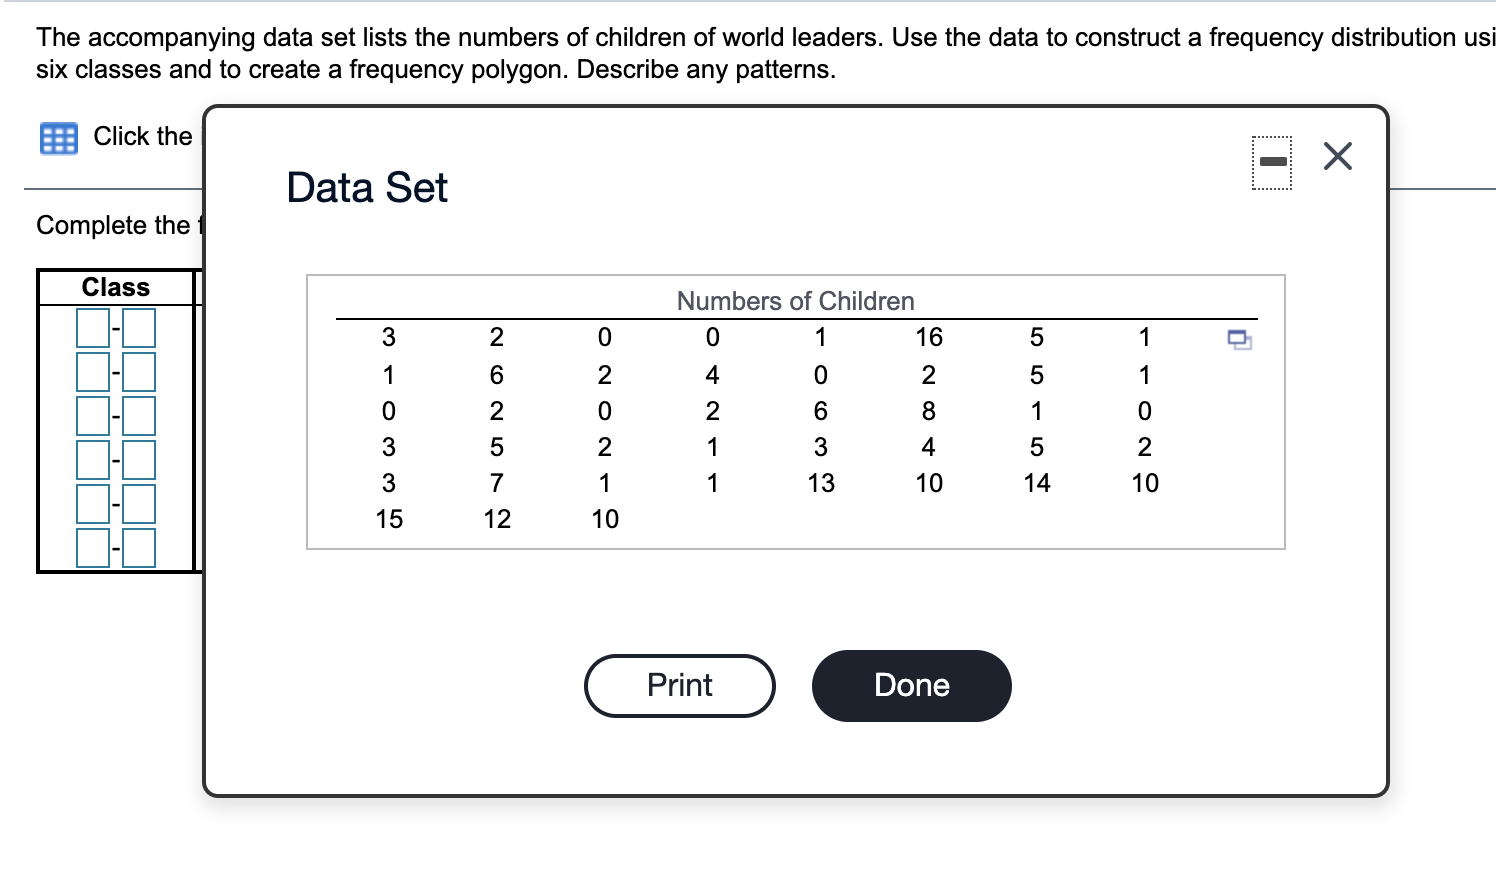
Task: Click the Print button
Action: [x=680, y=686]
